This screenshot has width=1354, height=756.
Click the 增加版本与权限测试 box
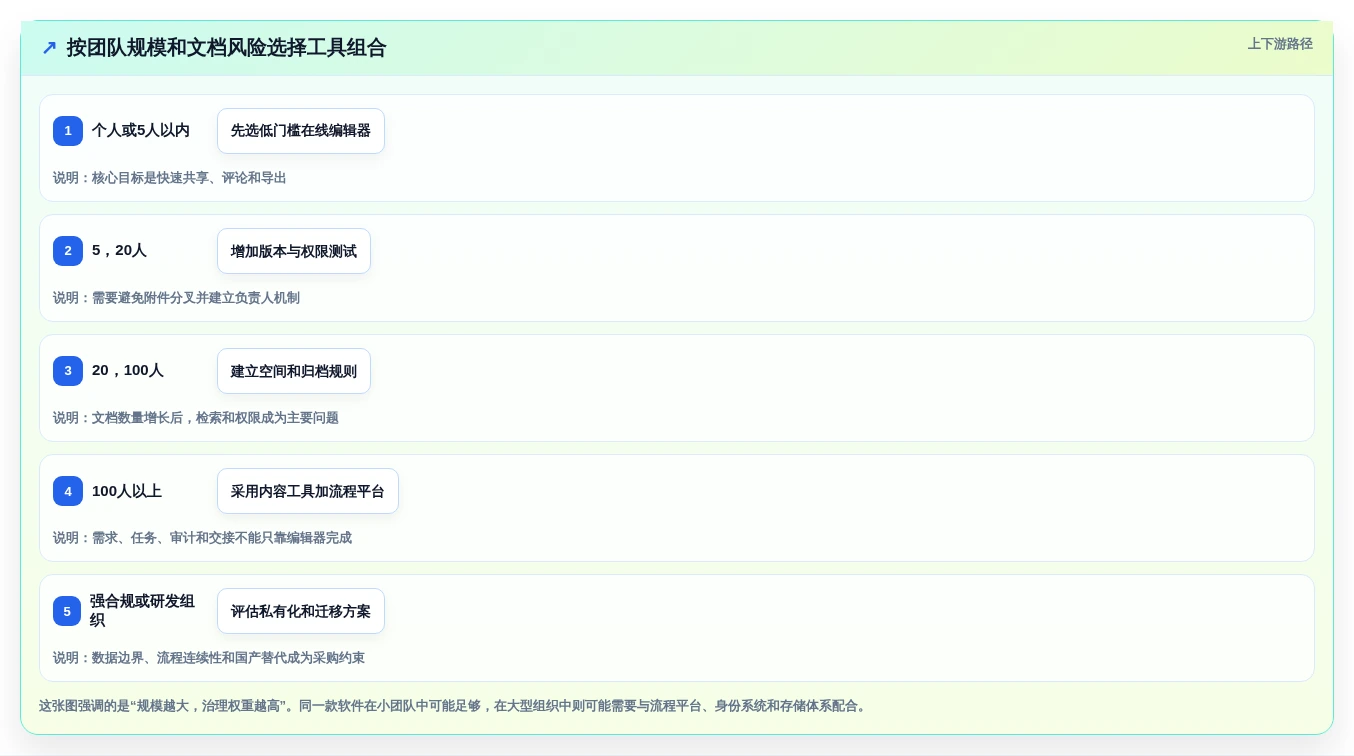pos(294,251)
